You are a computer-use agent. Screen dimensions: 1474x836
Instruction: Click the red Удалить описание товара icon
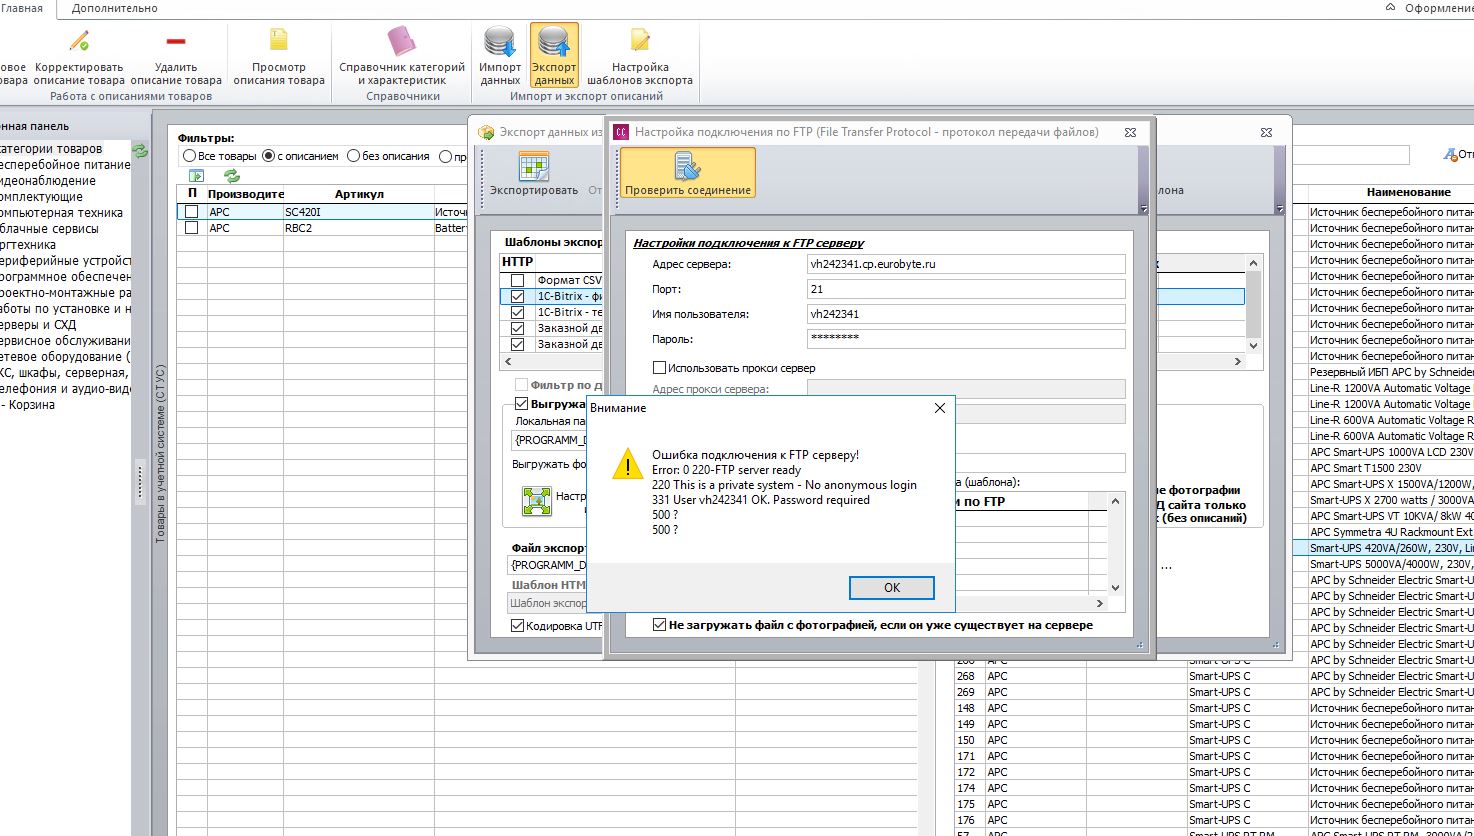pos(176,41)
